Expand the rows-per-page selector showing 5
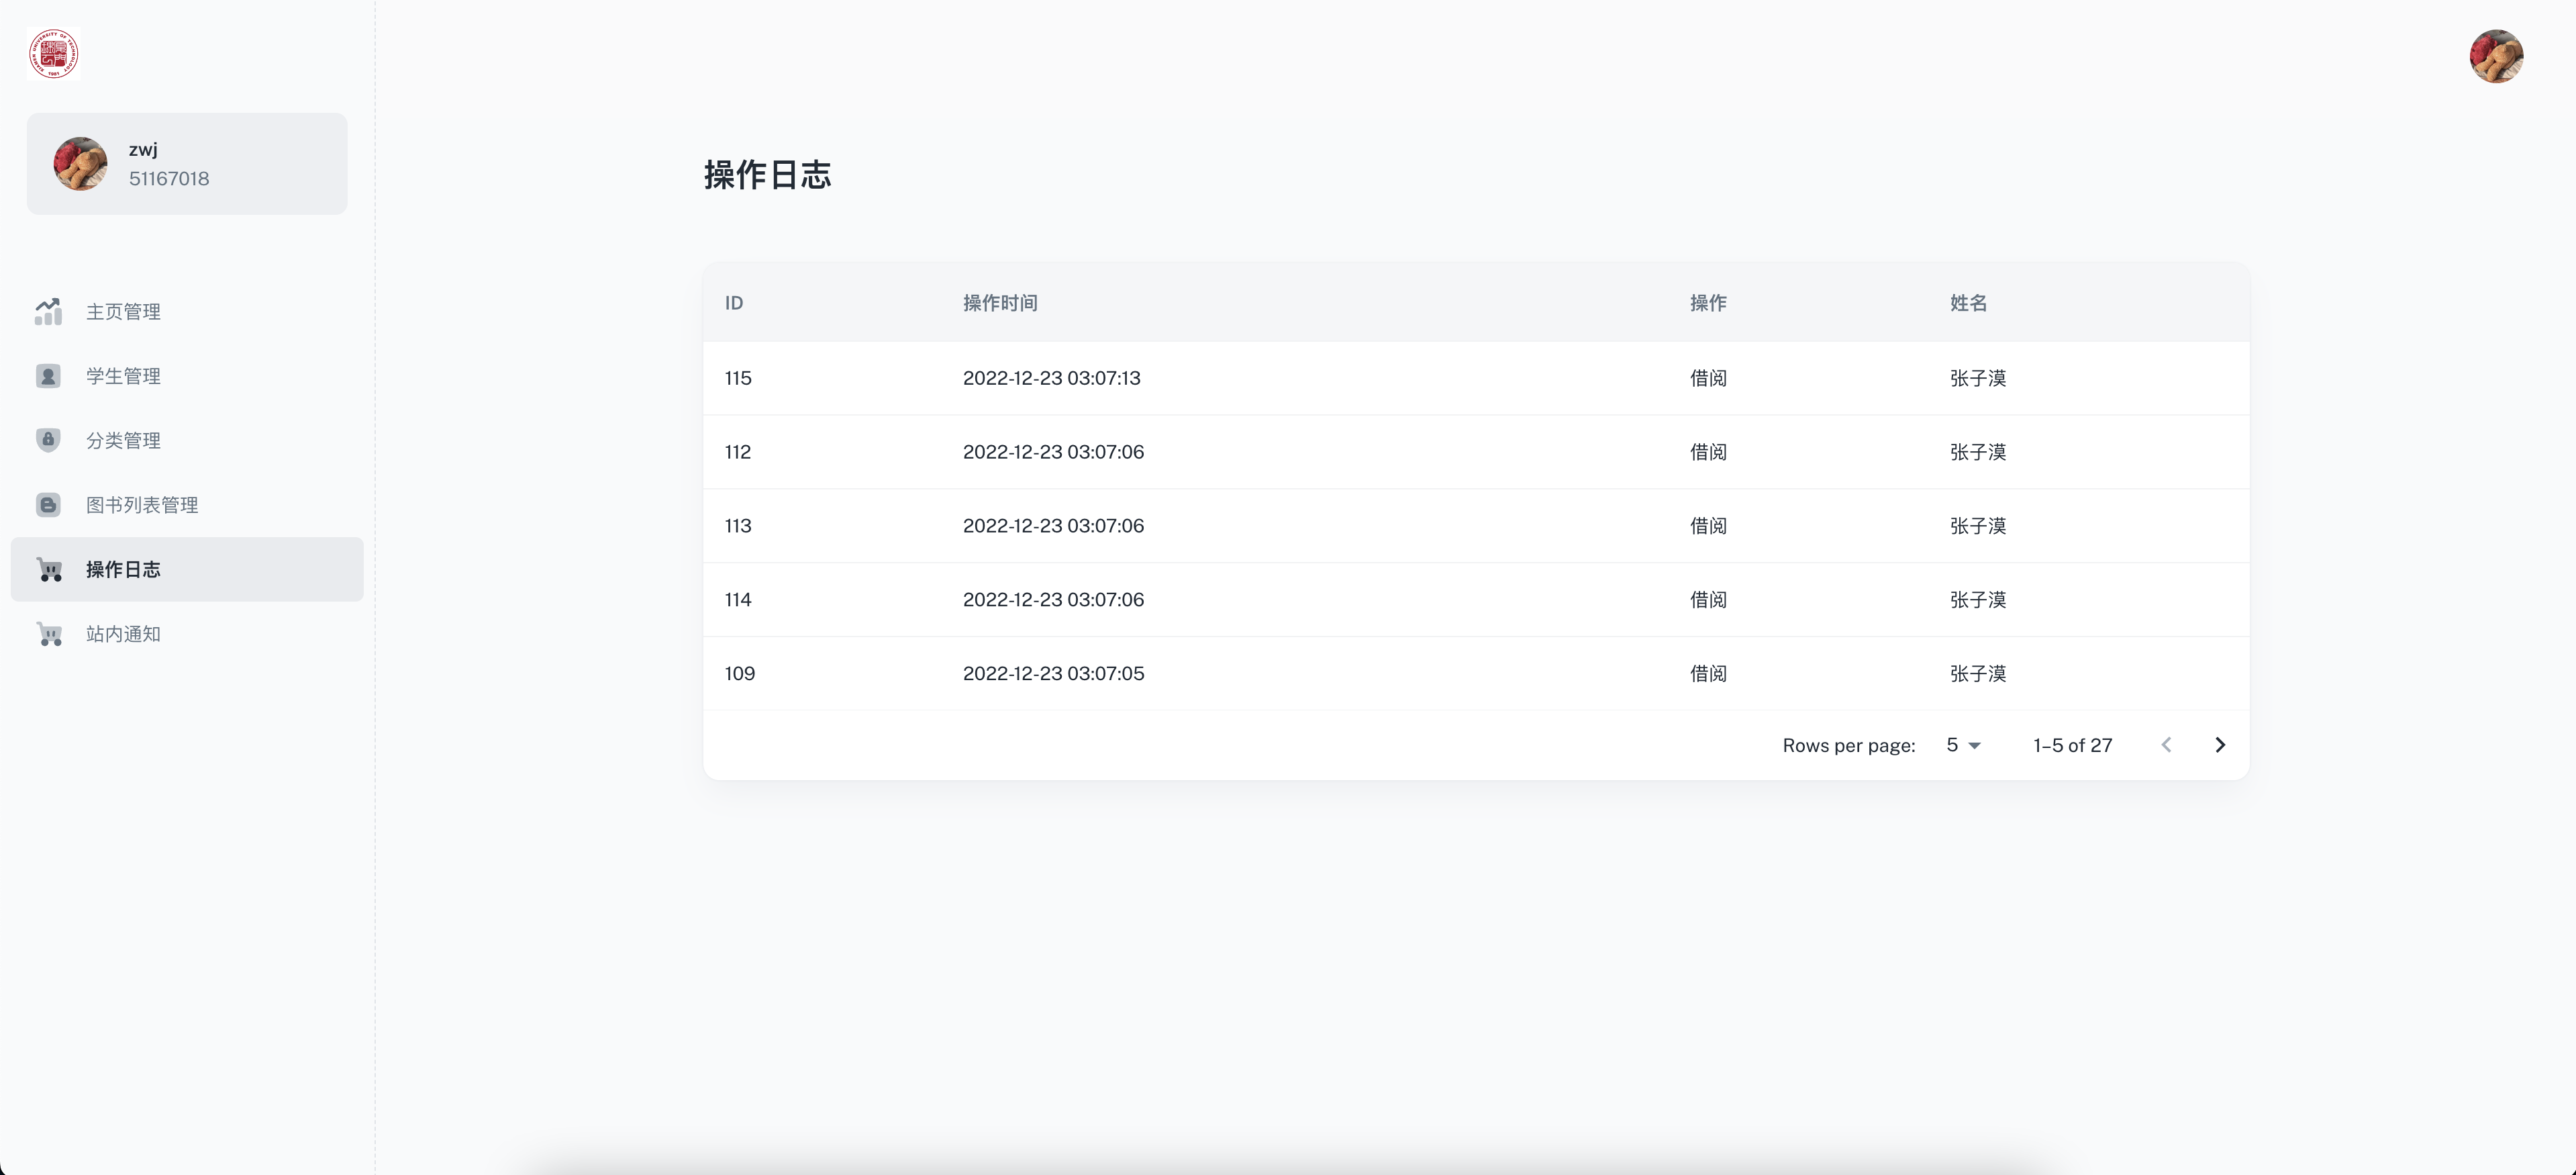Viewport: 2576px width, 1175px height. pyautogui.click(x=1962, y=744)
